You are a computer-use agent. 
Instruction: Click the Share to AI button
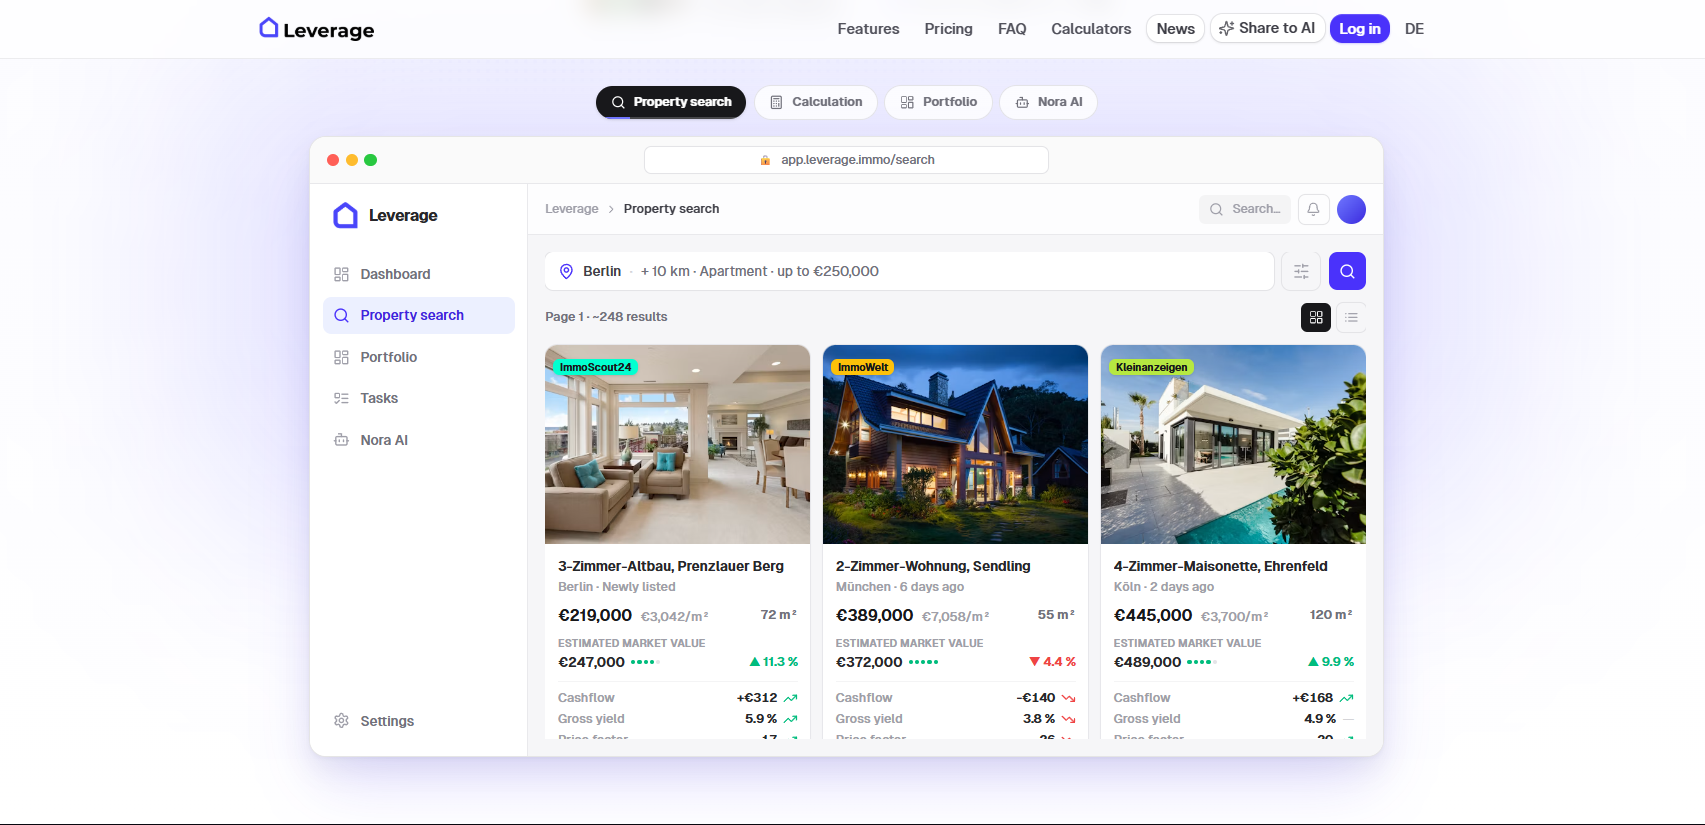[1267, 28]
